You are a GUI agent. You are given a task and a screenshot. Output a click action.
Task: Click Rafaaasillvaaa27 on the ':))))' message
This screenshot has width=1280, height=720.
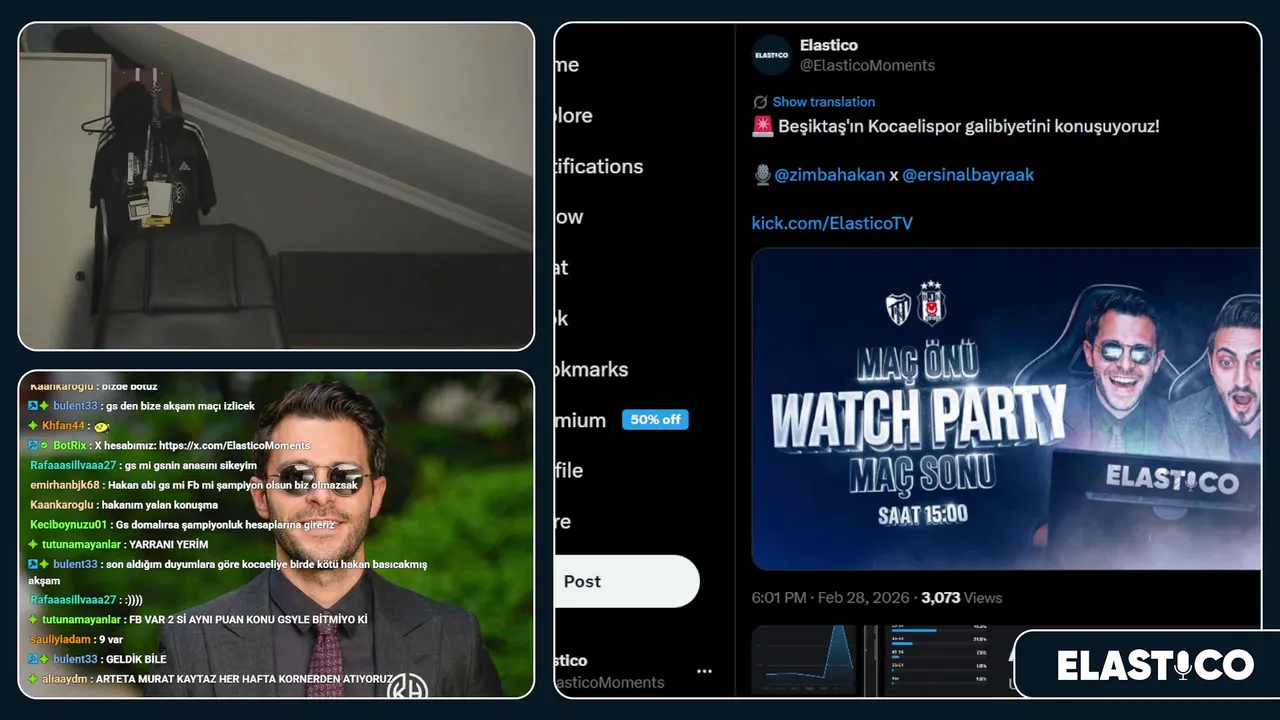[73, 600]
